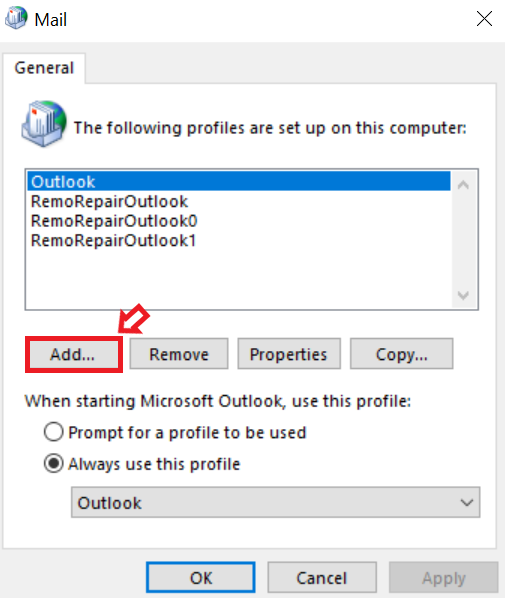Select the Outlook profile in list
Screen dimensions: 505x598
click(x=239, y=182)
